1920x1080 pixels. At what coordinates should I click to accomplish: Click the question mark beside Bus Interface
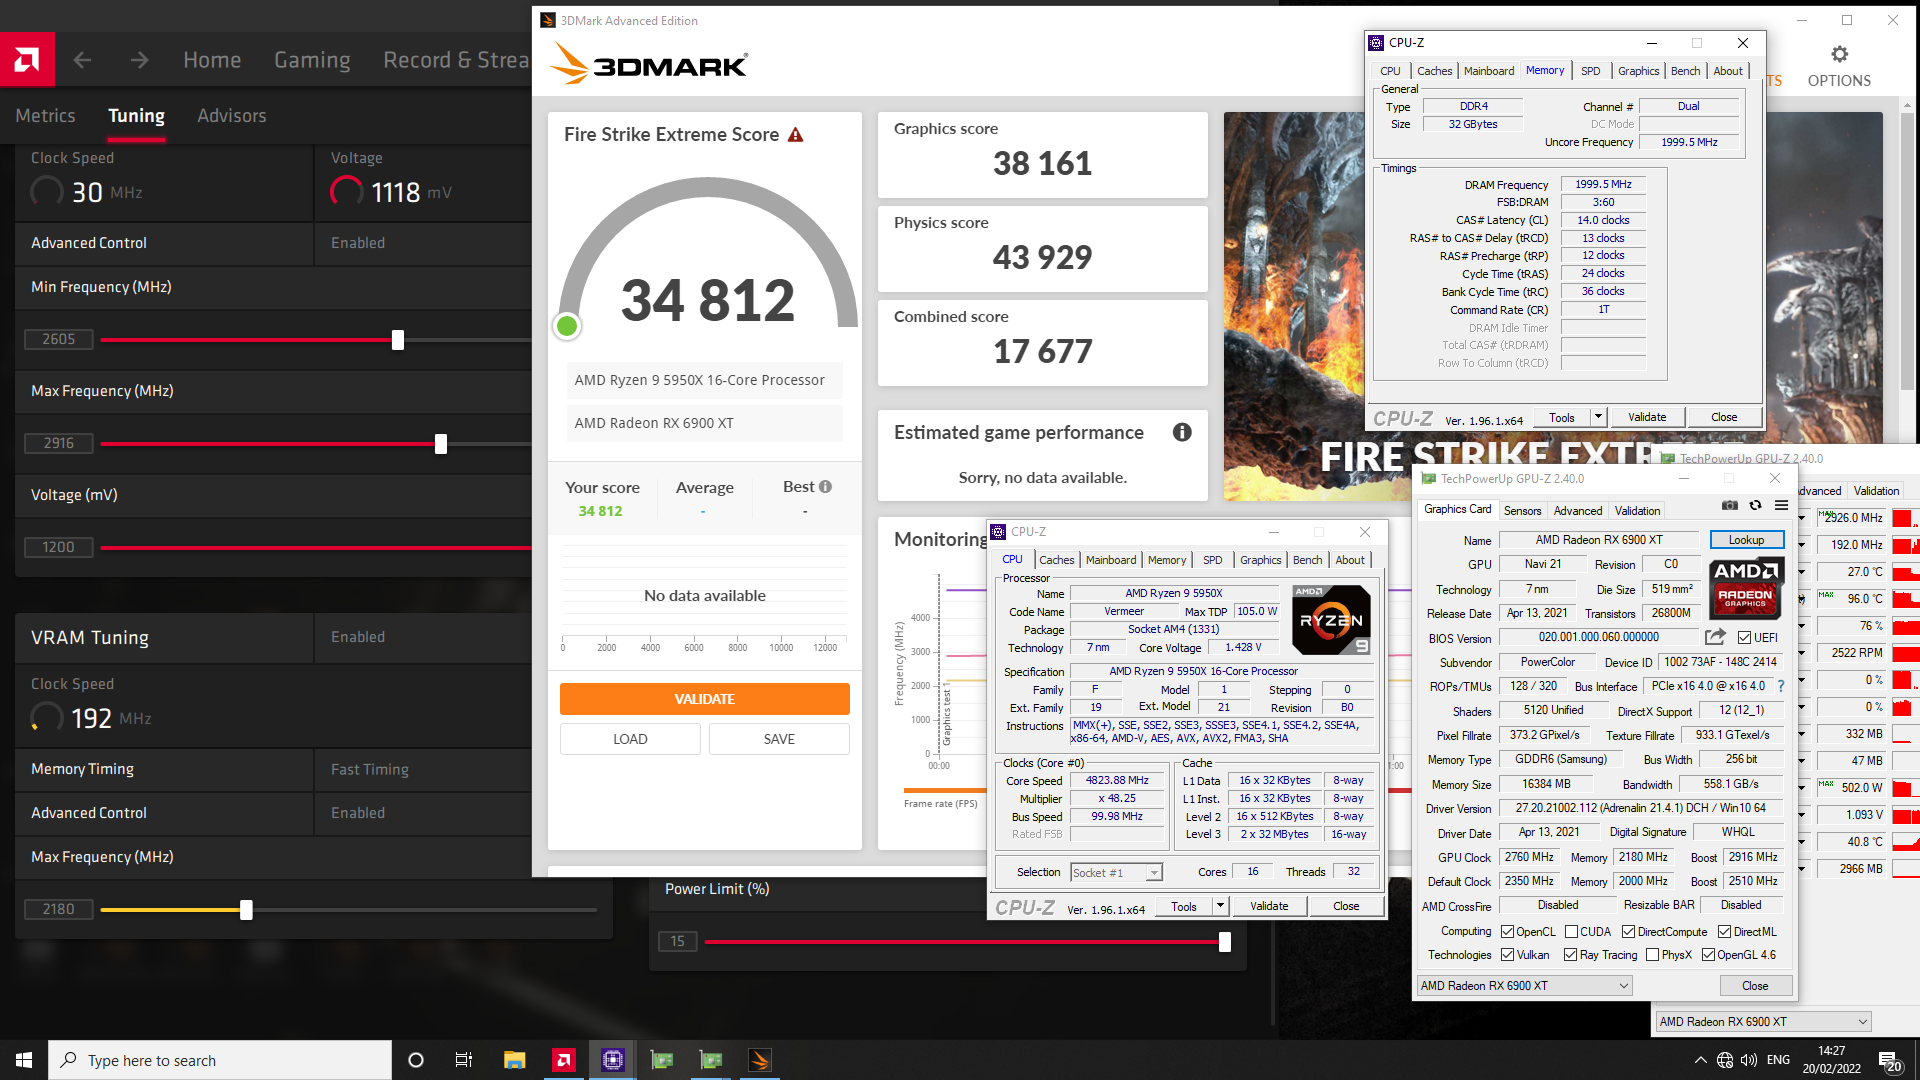[x=1781, y=686]
